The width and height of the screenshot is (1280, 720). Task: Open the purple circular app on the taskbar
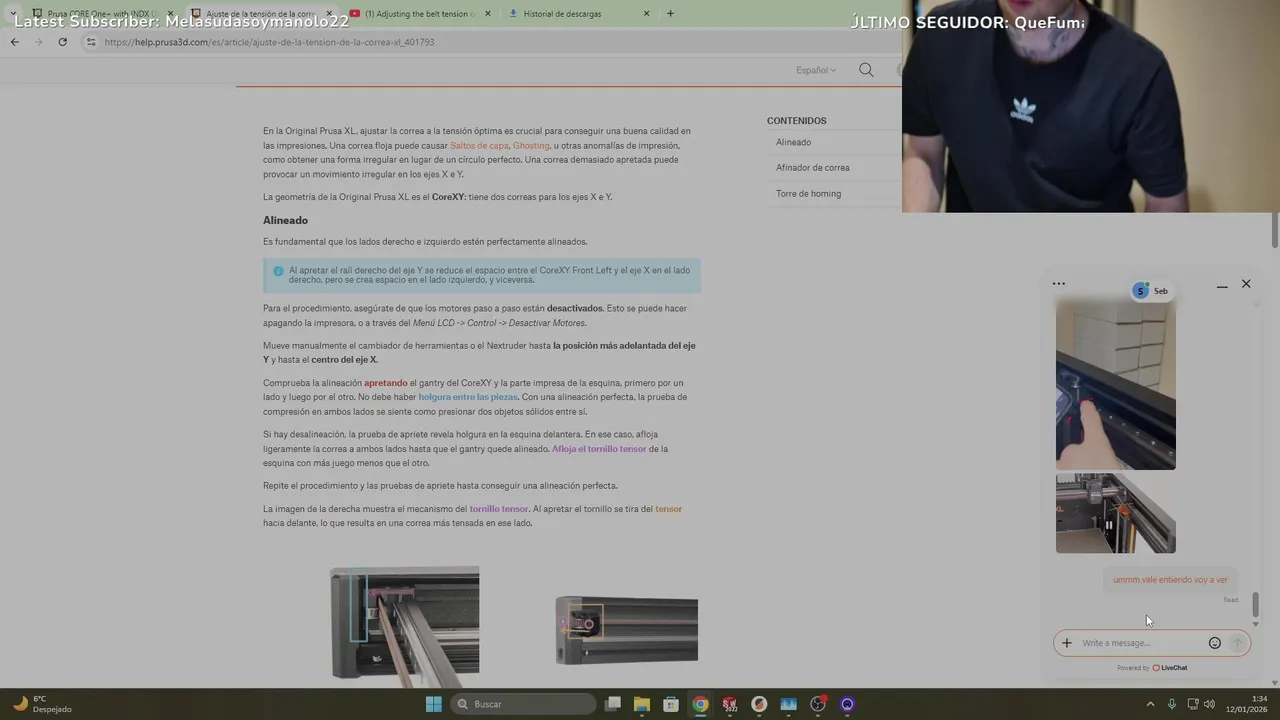(x=847, y=704)
